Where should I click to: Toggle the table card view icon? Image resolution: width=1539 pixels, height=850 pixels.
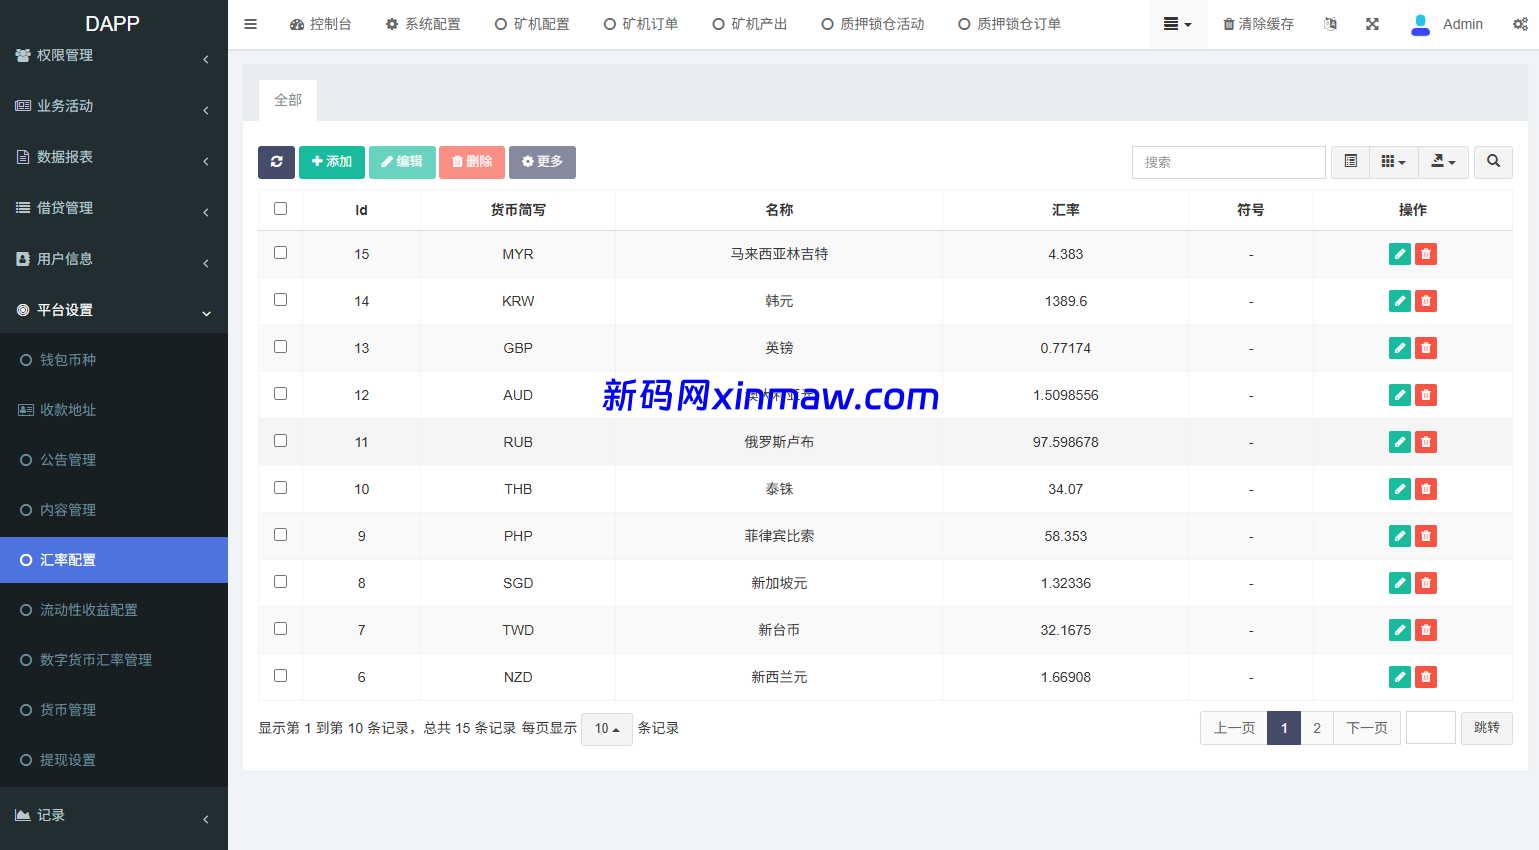pyautogui.click(x=1350, y=162)
